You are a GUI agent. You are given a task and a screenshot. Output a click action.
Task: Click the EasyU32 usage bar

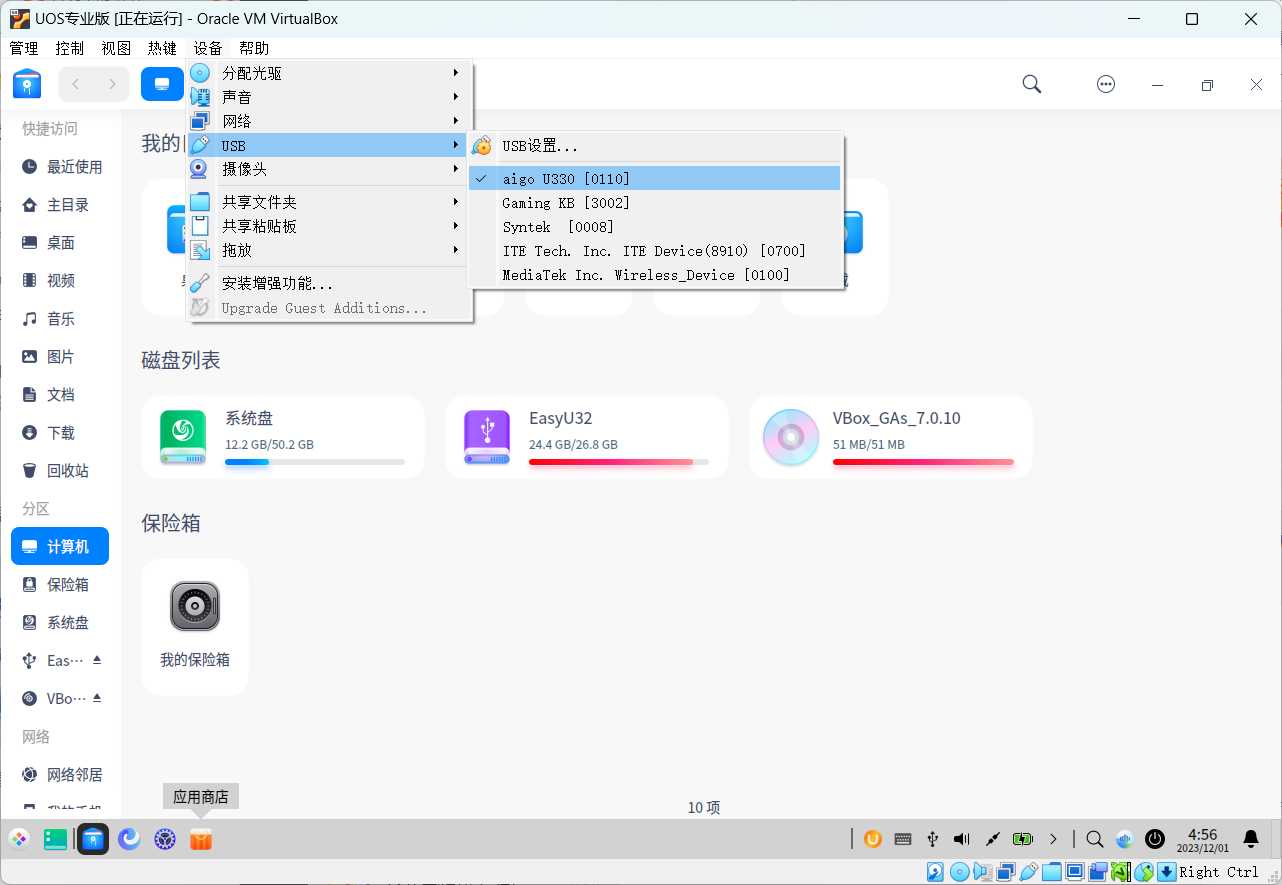point(619,462)
